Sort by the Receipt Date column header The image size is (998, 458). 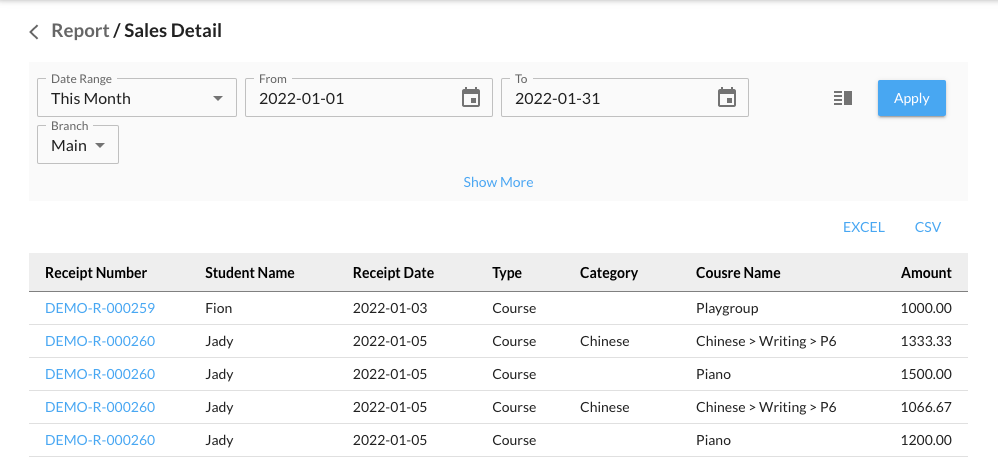tap(393, 273)
